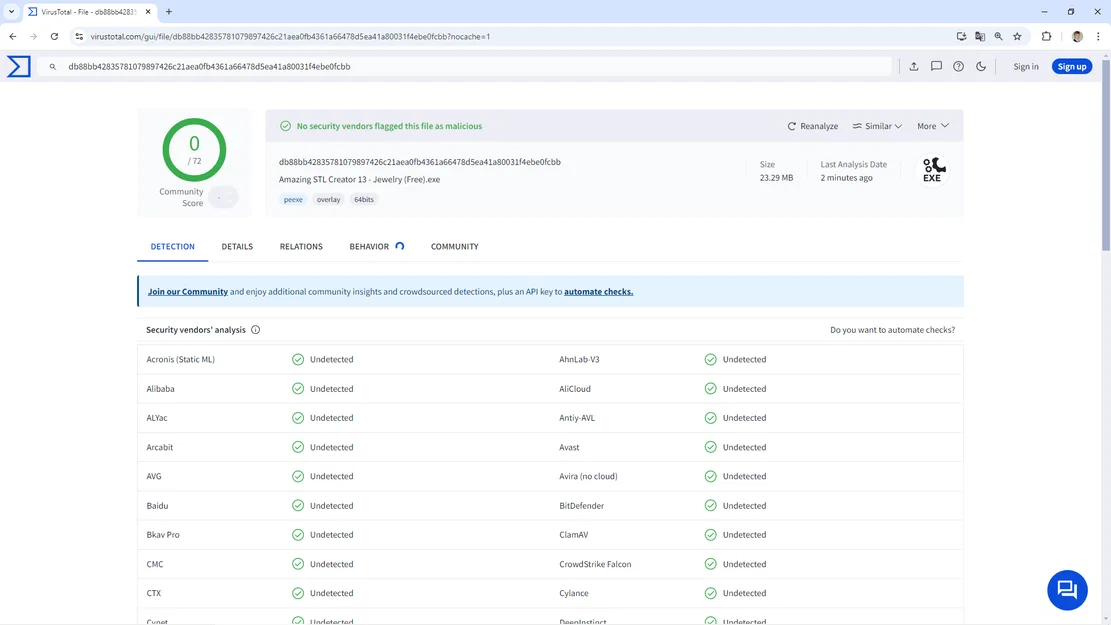The image size is (1111, 625).
Task: Click the file name Amazing STL Creator 13
Action: click(x=359, y=179)
